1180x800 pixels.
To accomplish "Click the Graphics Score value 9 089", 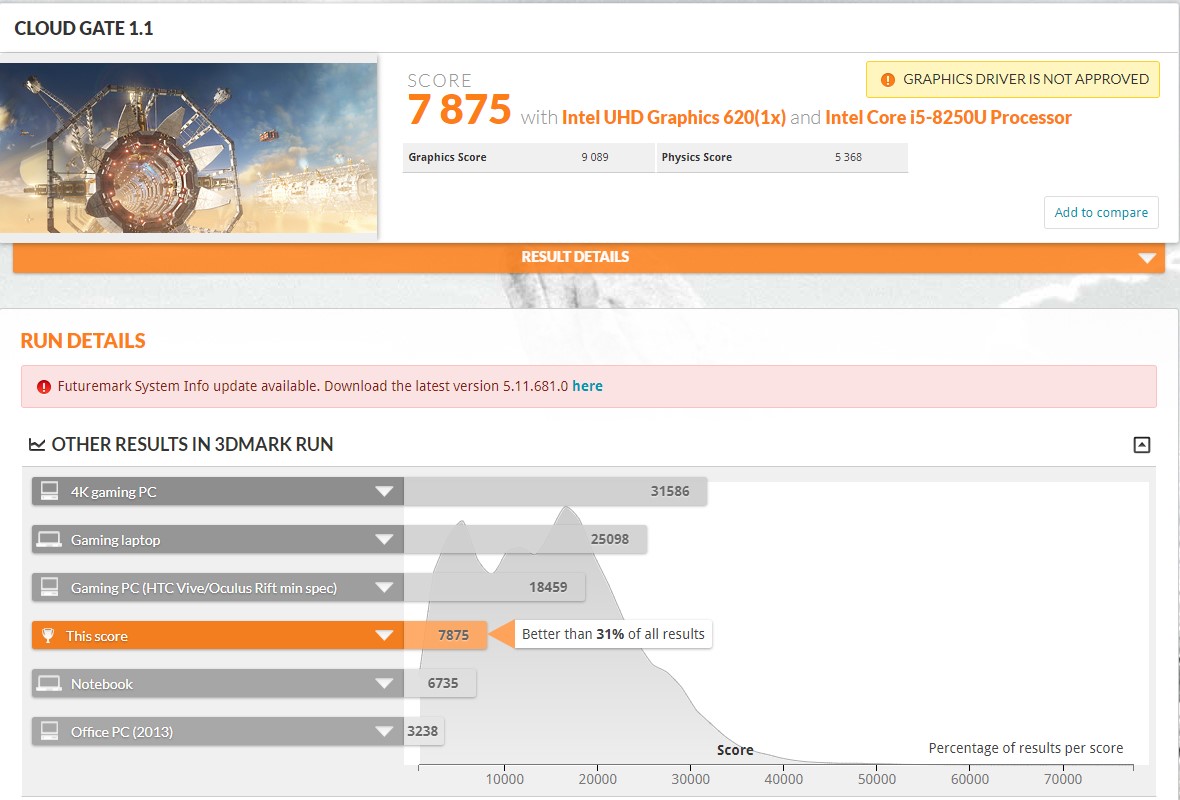I will pyautogui.click(x=595, y=157).
